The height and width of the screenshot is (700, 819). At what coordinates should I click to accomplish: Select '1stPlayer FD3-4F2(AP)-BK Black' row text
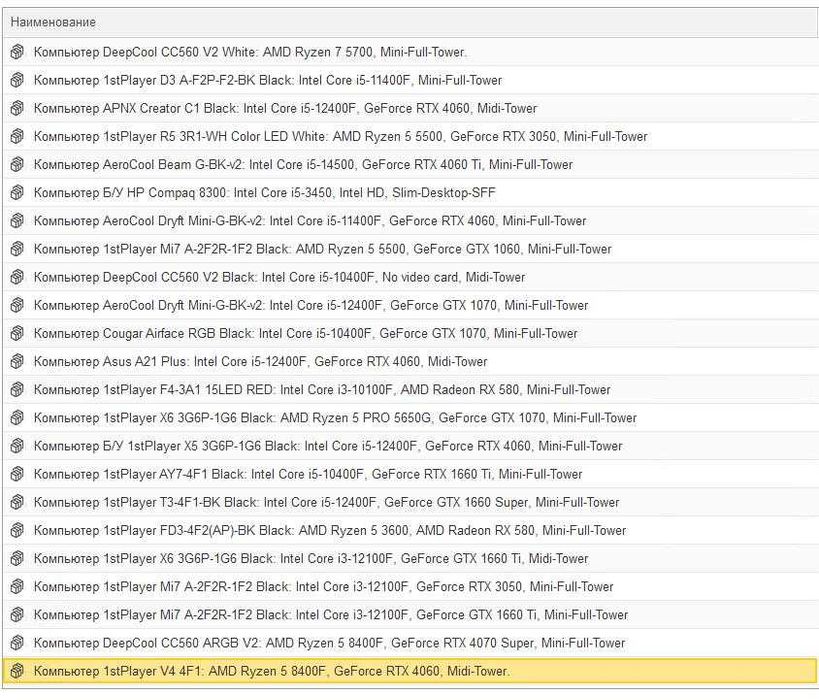pos(330,531)
